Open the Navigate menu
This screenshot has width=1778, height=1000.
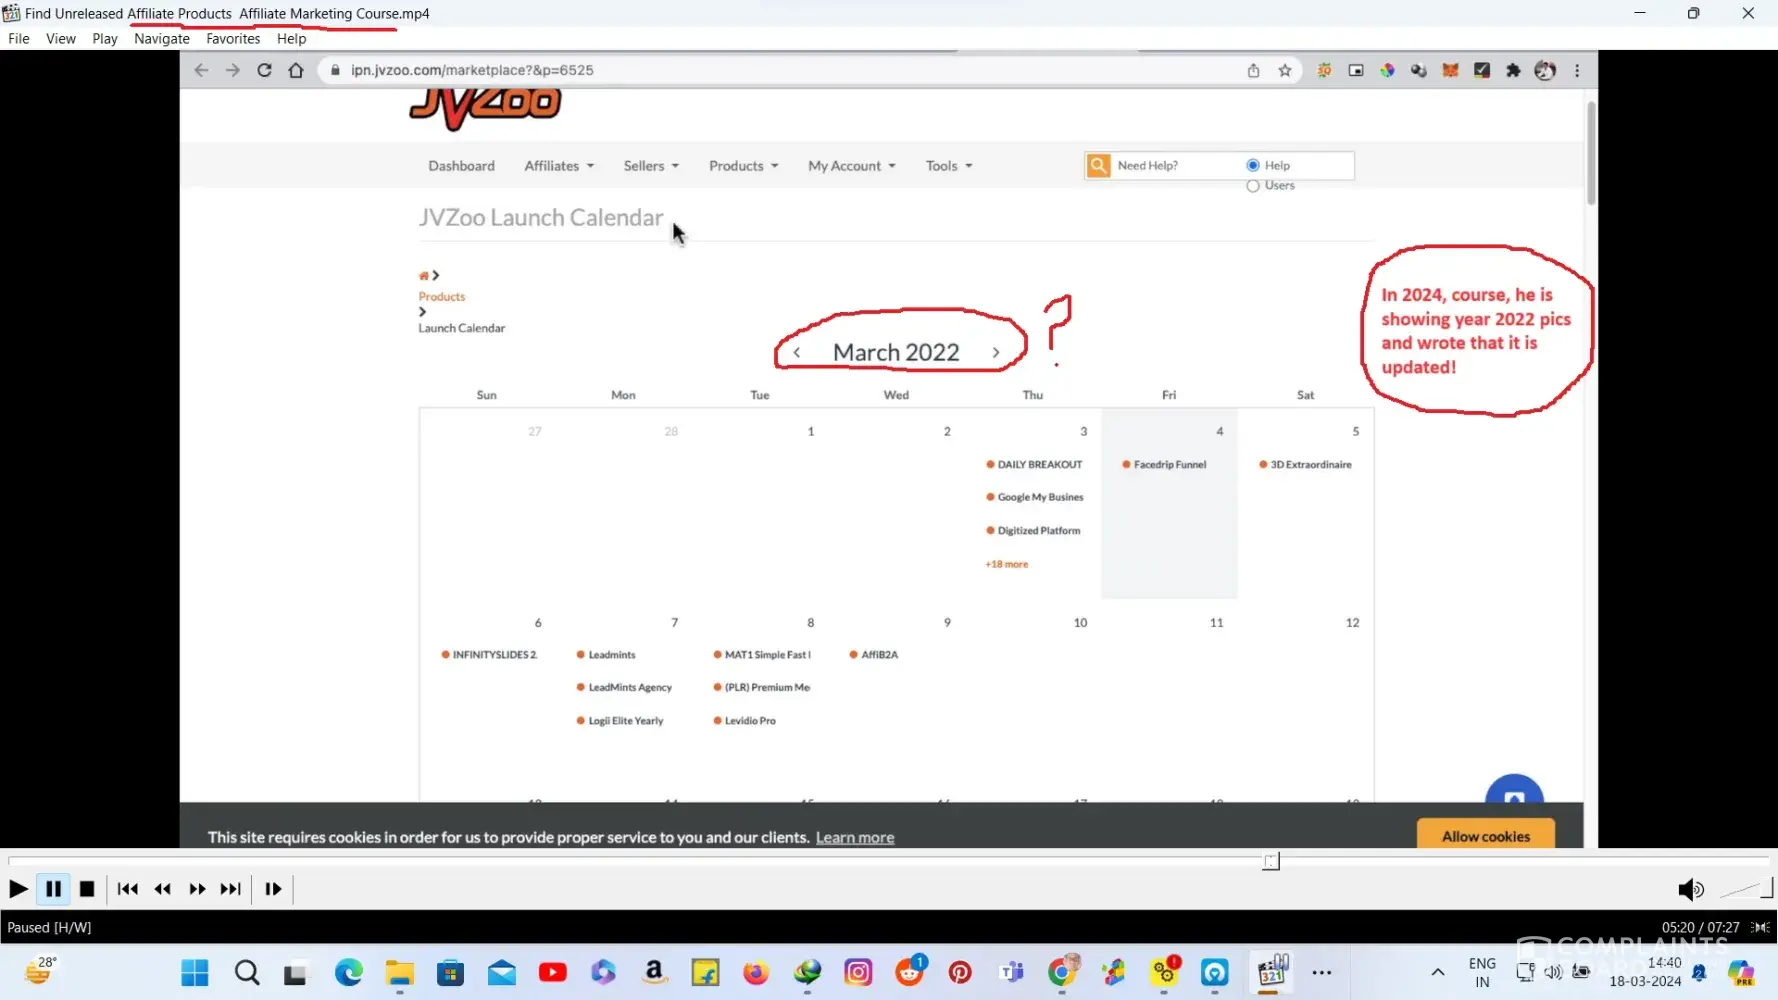pyautogui.click(x=162, y=39)
